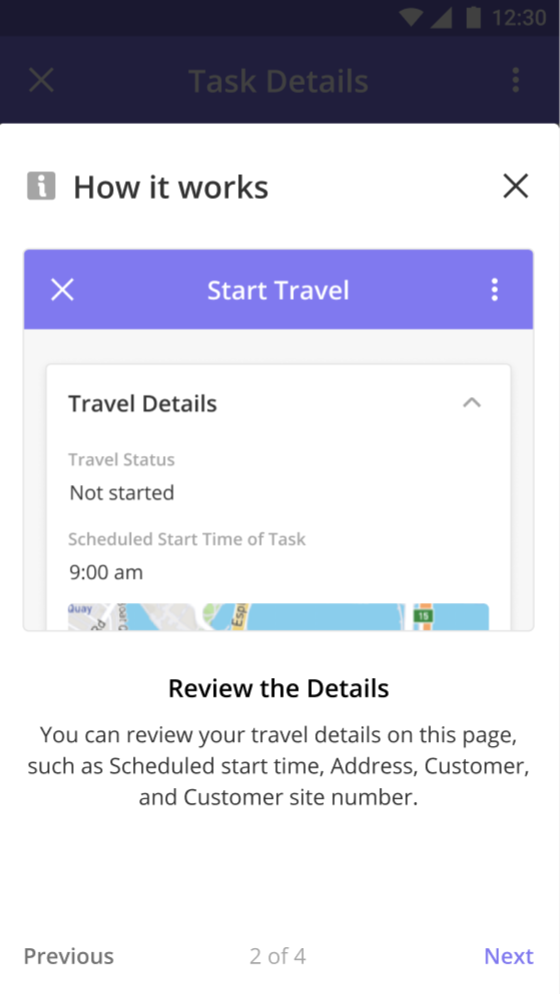Go back to the Previous tutorial step
Image resolution: width=560 pixels, height=994 pixels.
pos(68,956)
